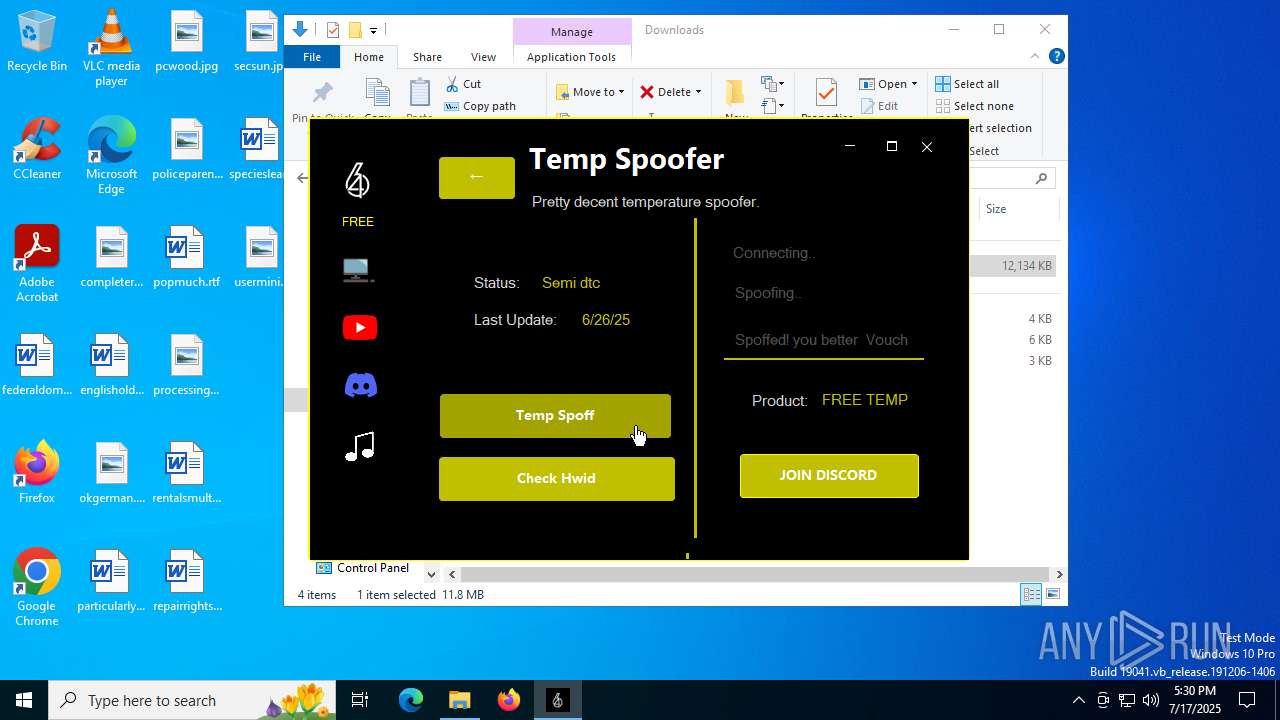1280x720 pixels.
Task: Click Select none in the ribbon
Action: point(975,106)
